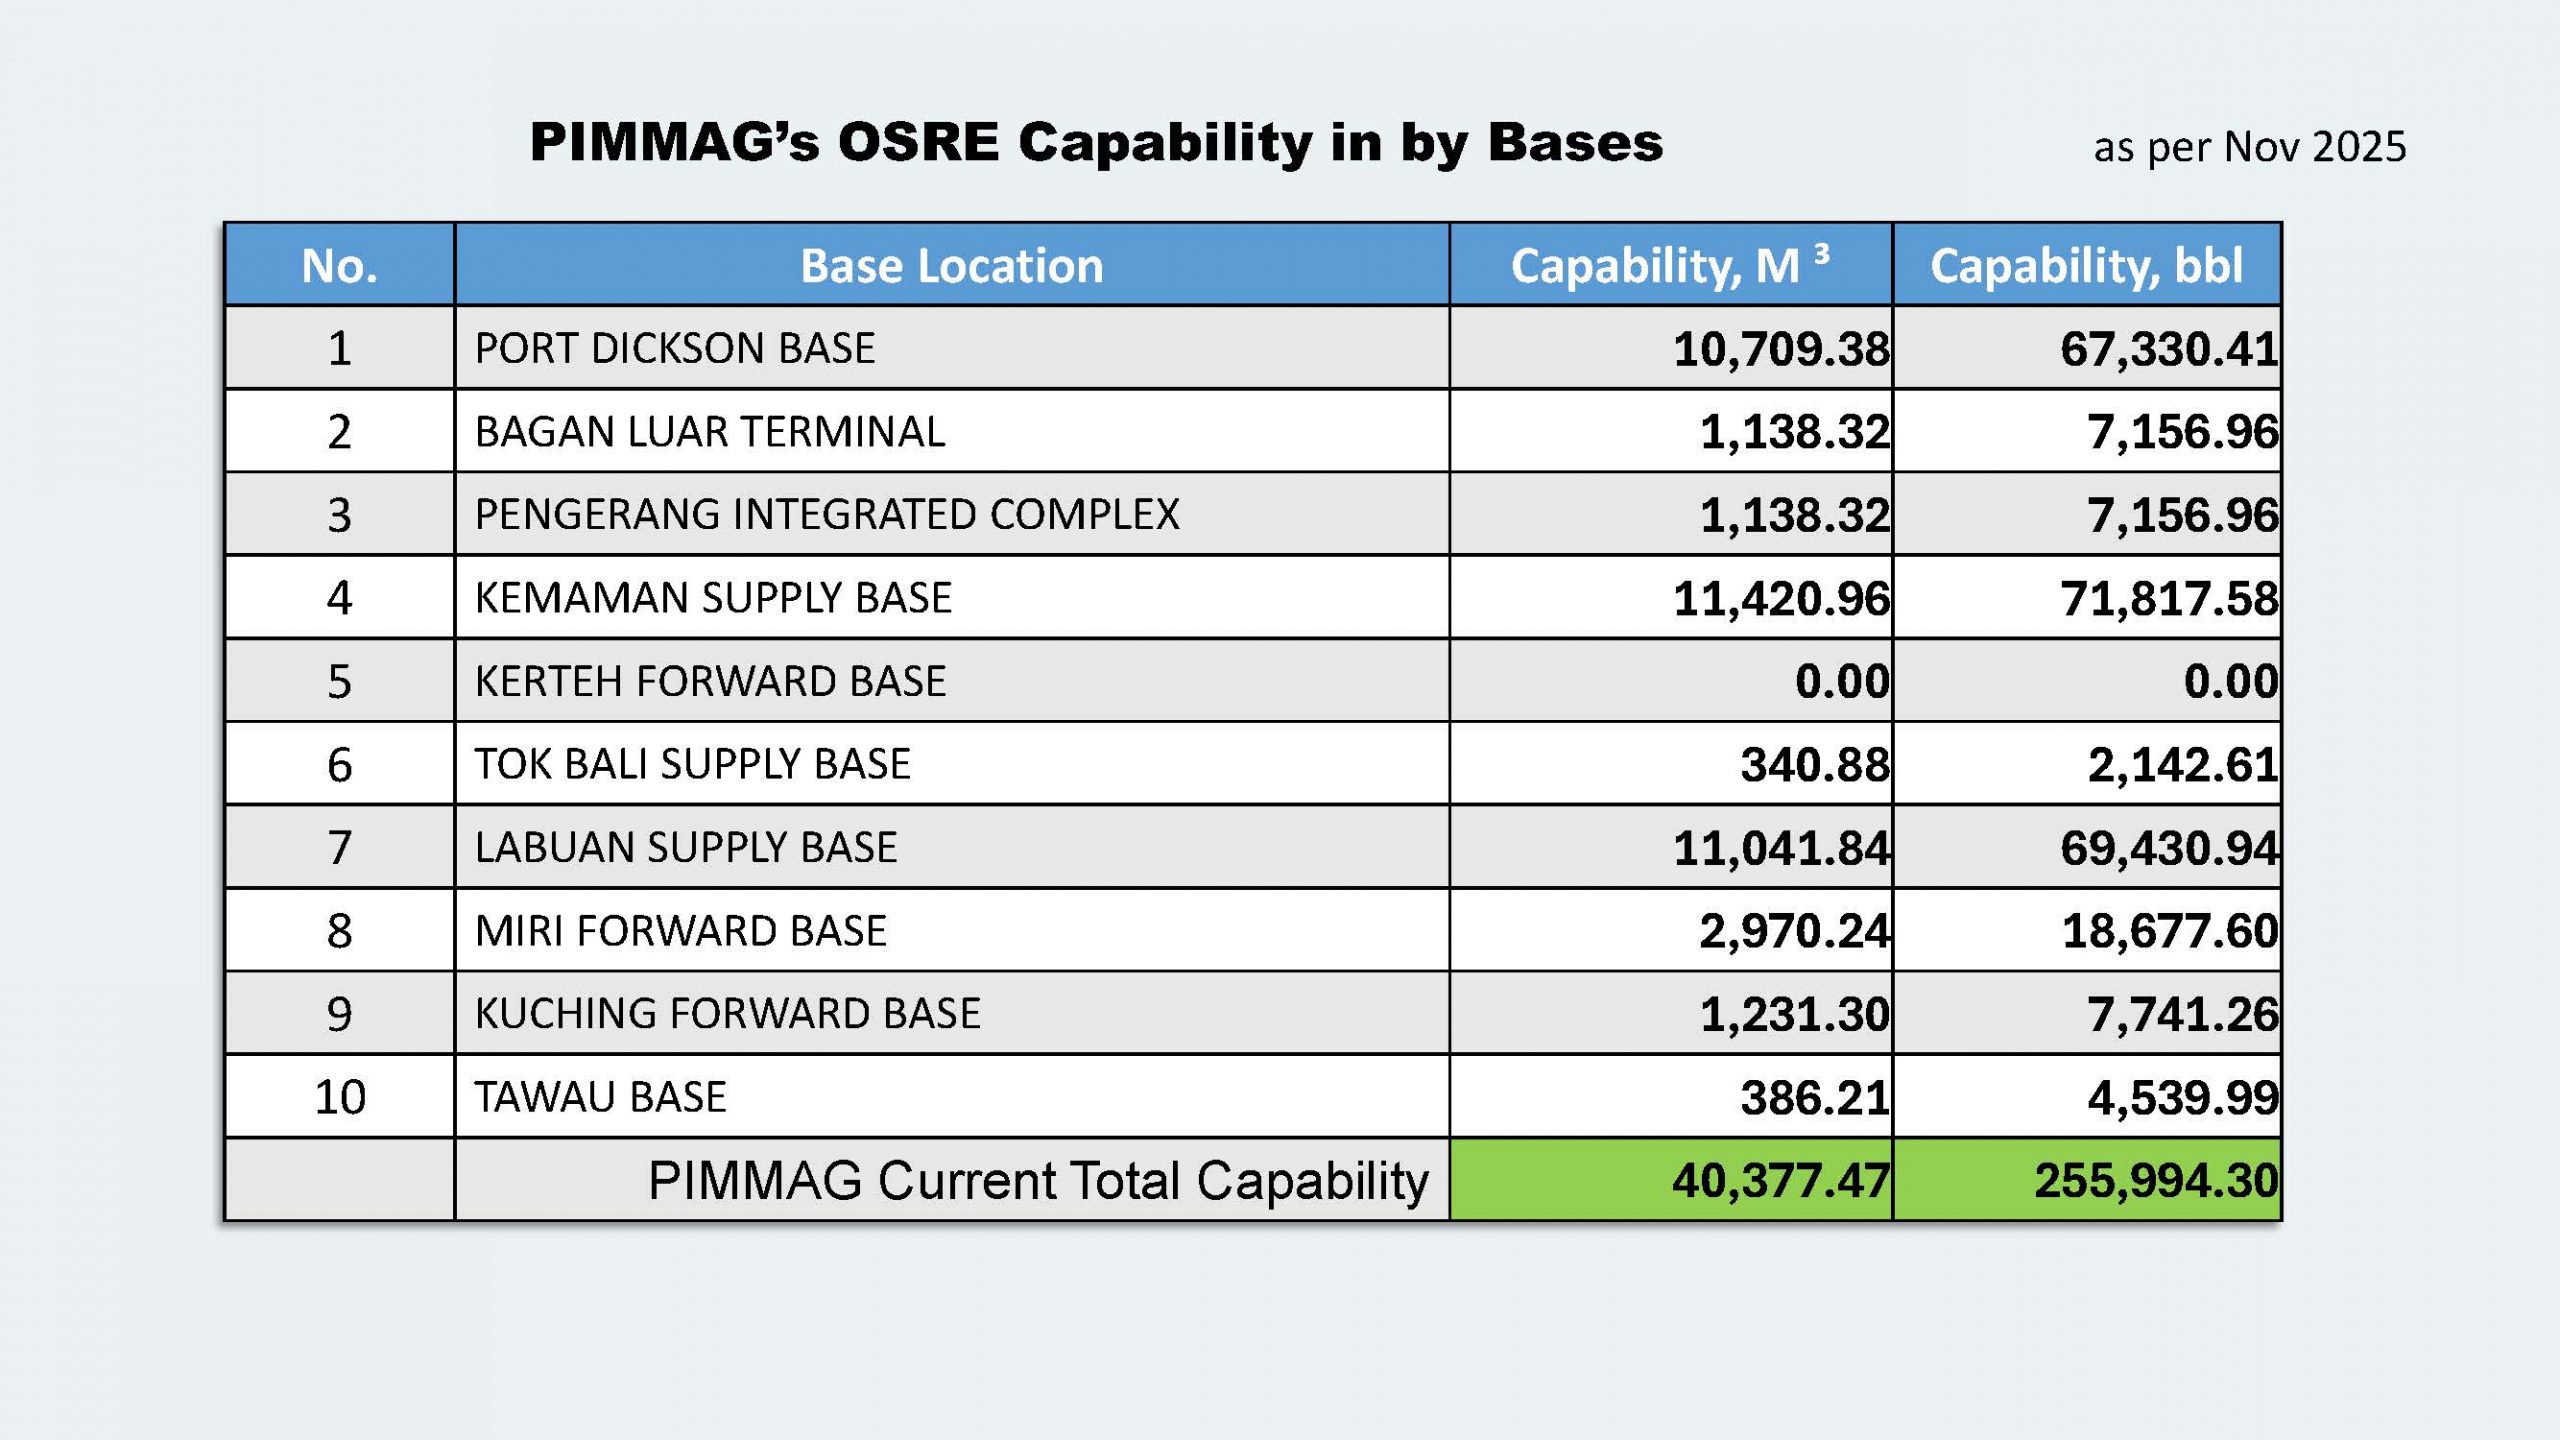This screenshot has height=1440, width=2560.
Task: Click the Capability, M3 column header
Action: click(1669, 265)
